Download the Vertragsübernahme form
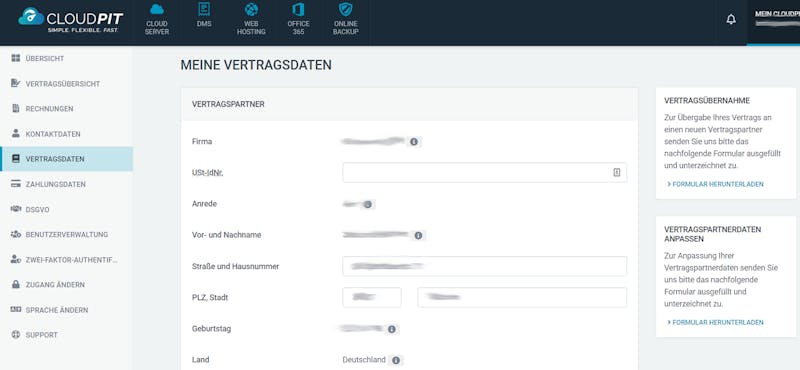Image resolution: width=800 pixels, height=370 pixels. [x=715, y=184]
